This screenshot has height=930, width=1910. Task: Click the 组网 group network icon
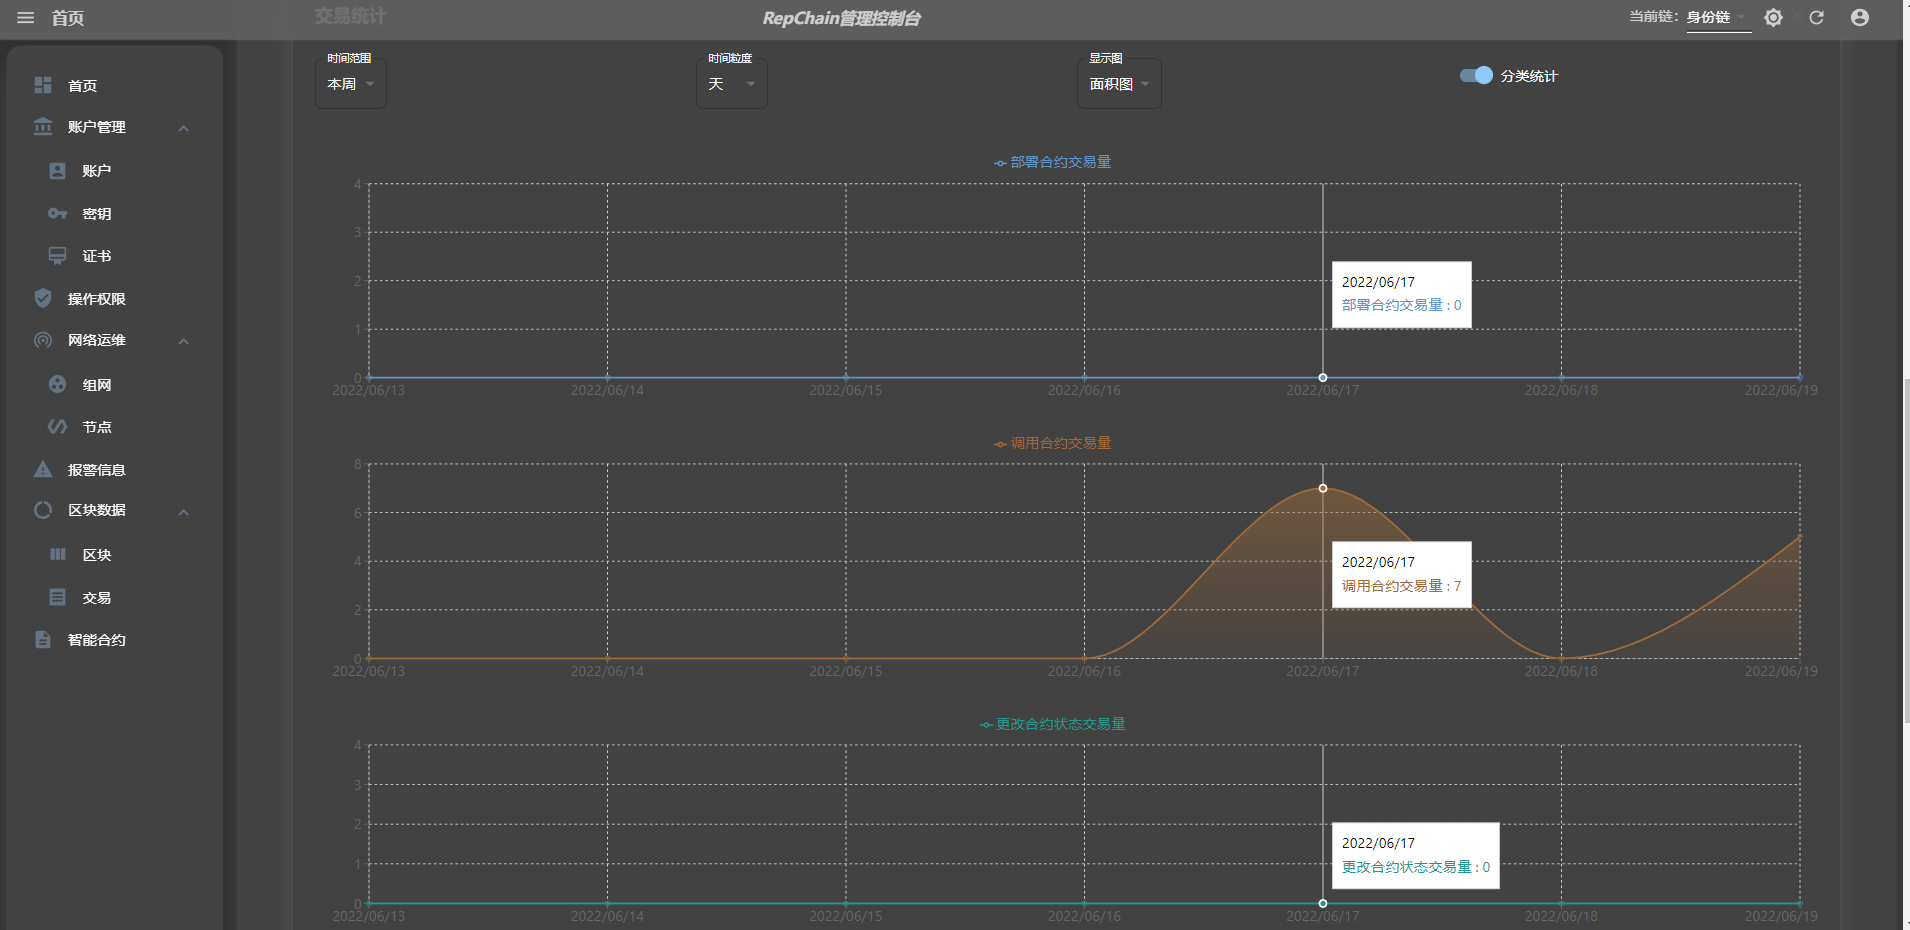(x=58, y=384)
